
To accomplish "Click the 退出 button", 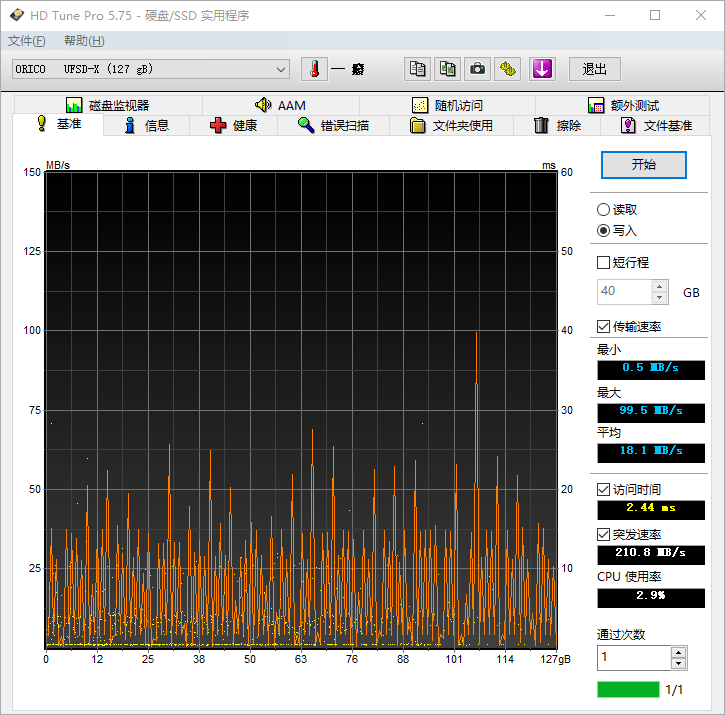I will tap(594, 69).
